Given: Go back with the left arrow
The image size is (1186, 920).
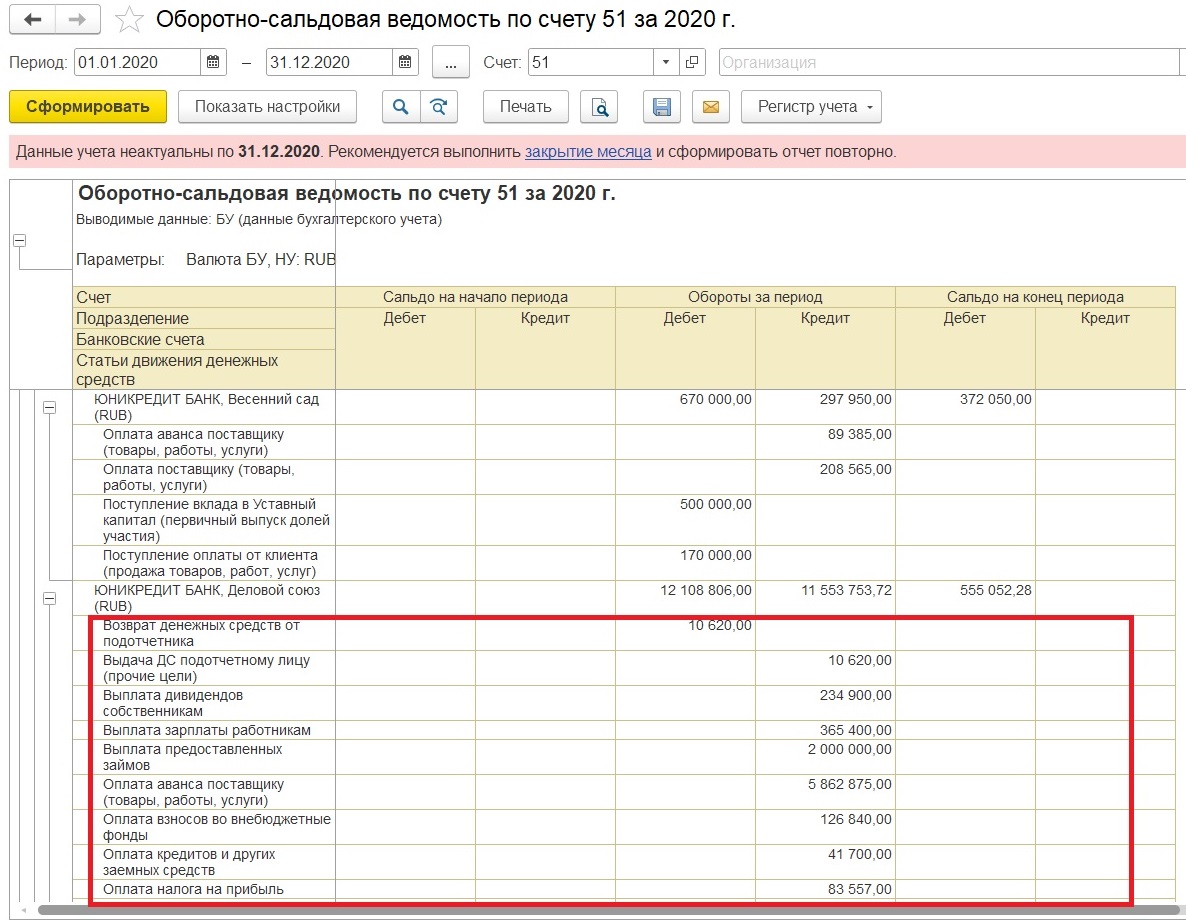Looking at the screenshot, I should point(32,20).
